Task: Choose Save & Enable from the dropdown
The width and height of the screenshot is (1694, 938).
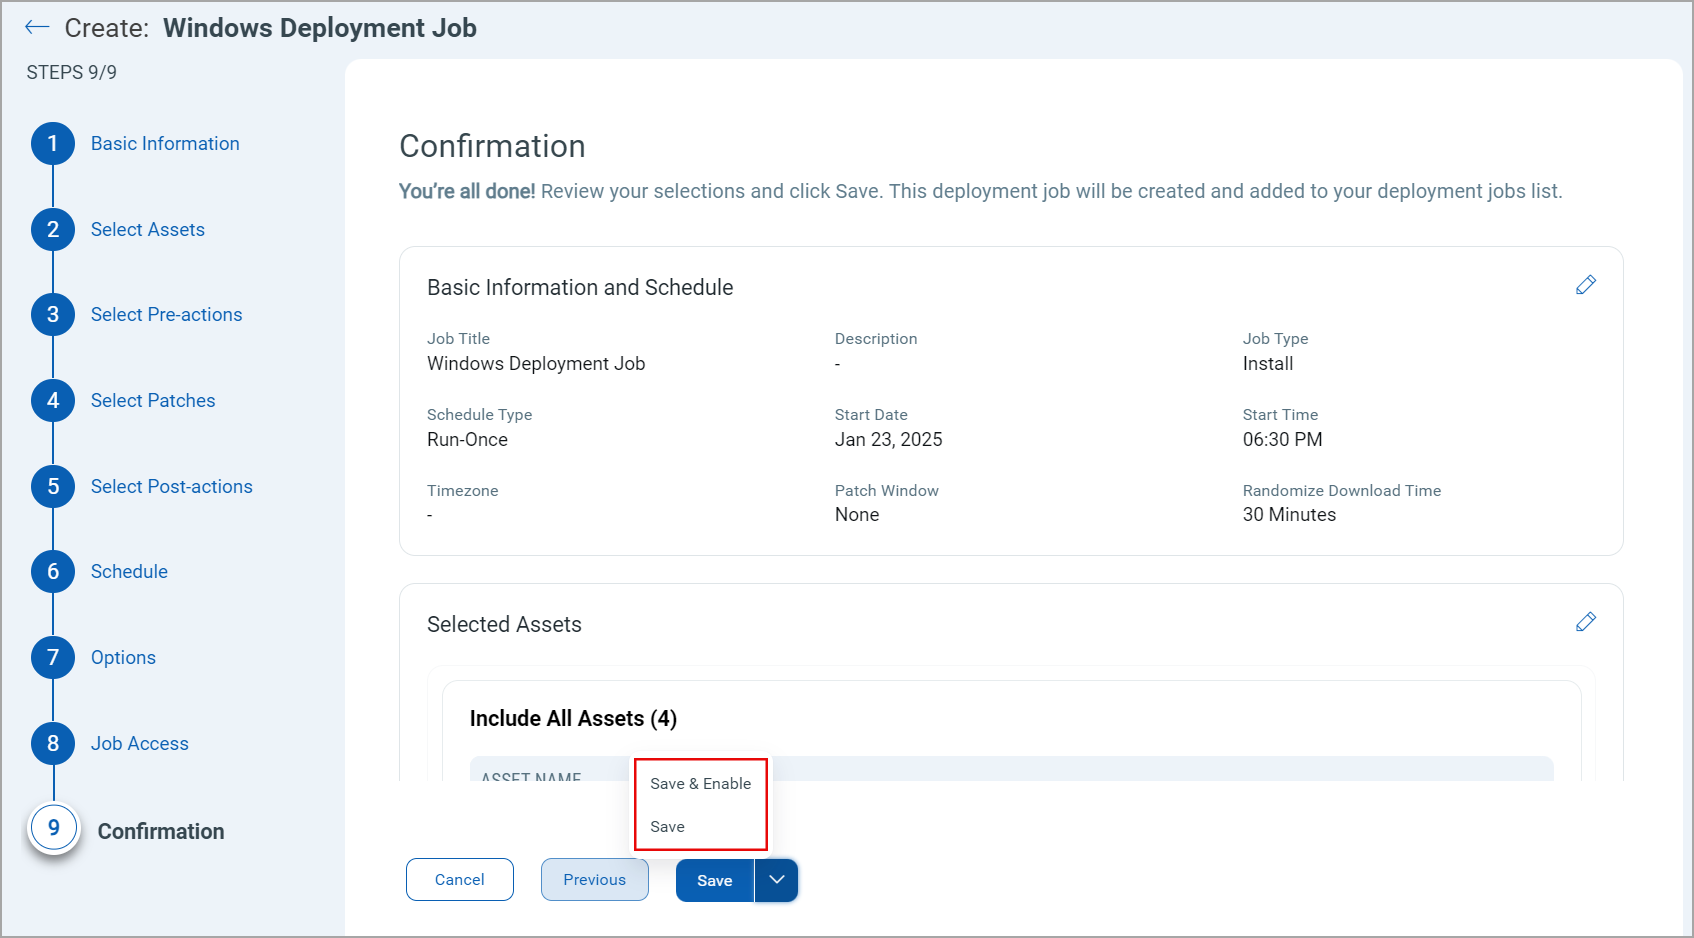Action: [700, 783]
